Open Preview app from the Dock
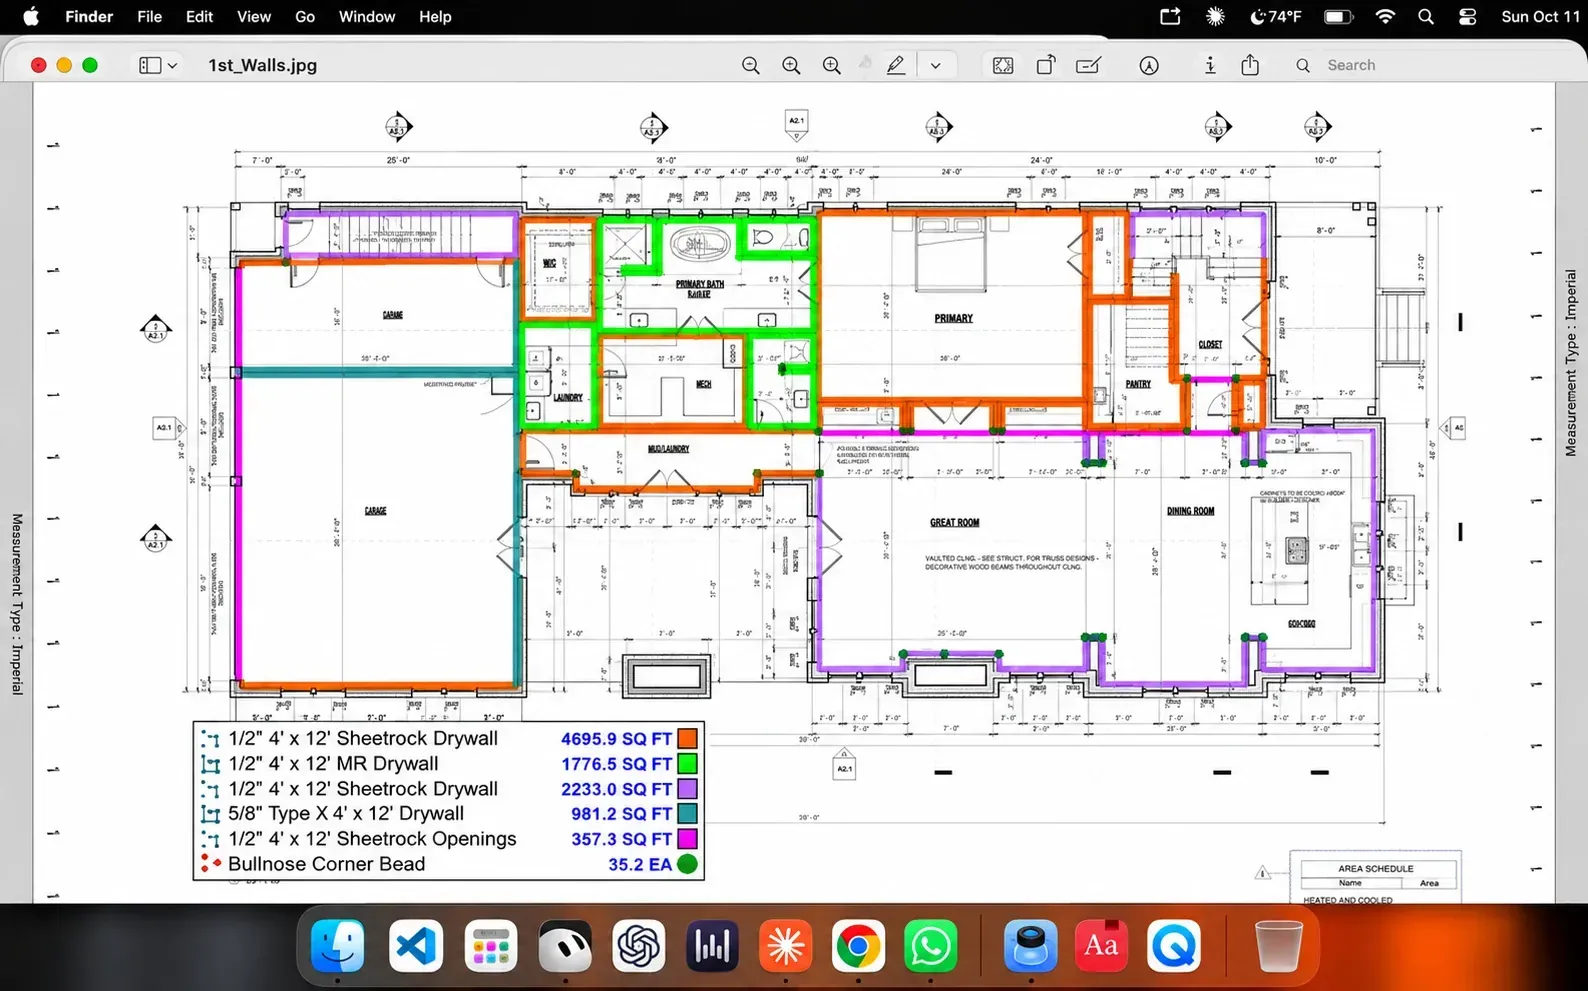1588x991 pixels. tap(1030, 946)
